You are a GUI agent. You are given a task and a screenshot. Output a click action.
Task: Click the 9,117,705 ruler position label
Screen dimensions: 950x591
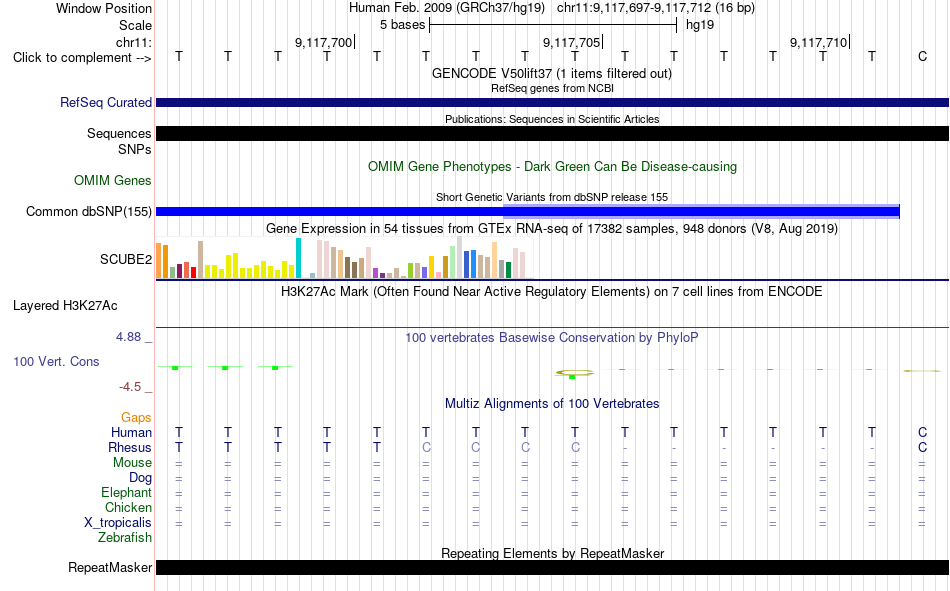tap(571, 42)
